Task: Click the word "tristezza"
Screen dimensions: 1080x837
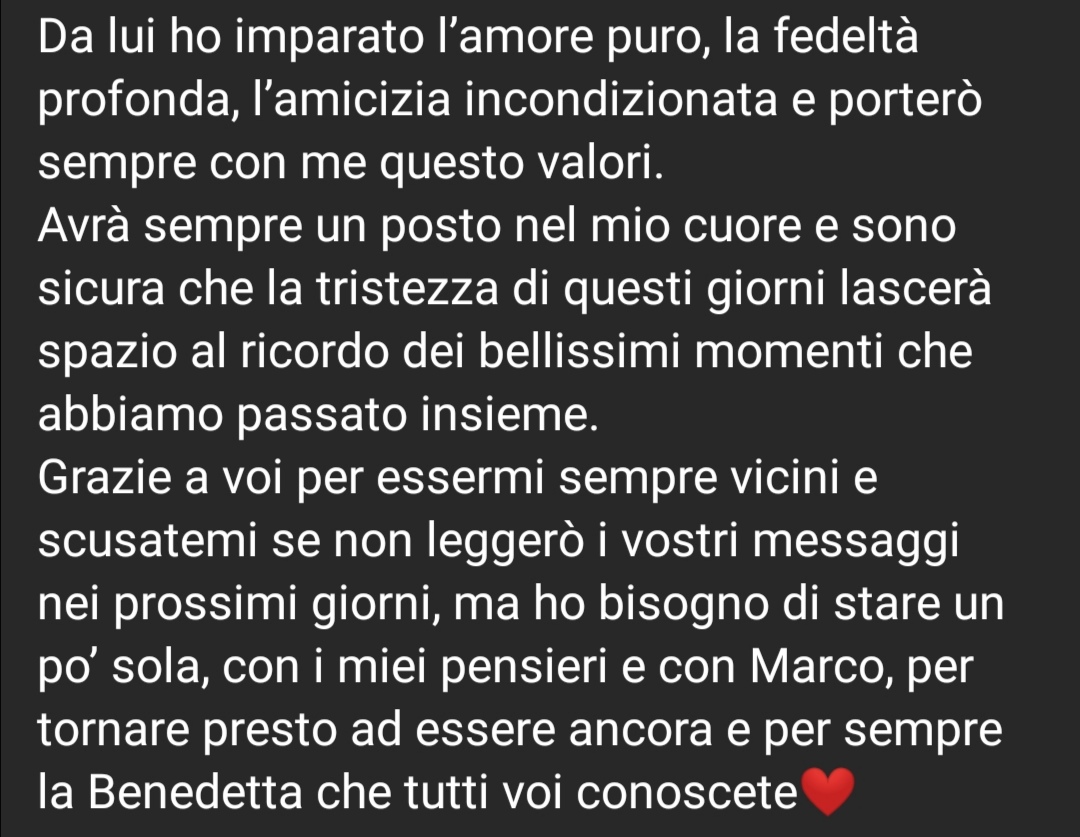Action: [x=407, y=287]
